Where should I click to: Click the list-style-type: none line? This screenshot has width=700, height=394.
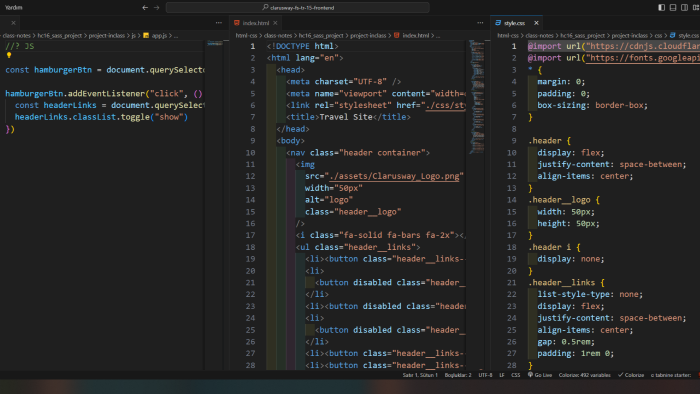pos(590,294)
